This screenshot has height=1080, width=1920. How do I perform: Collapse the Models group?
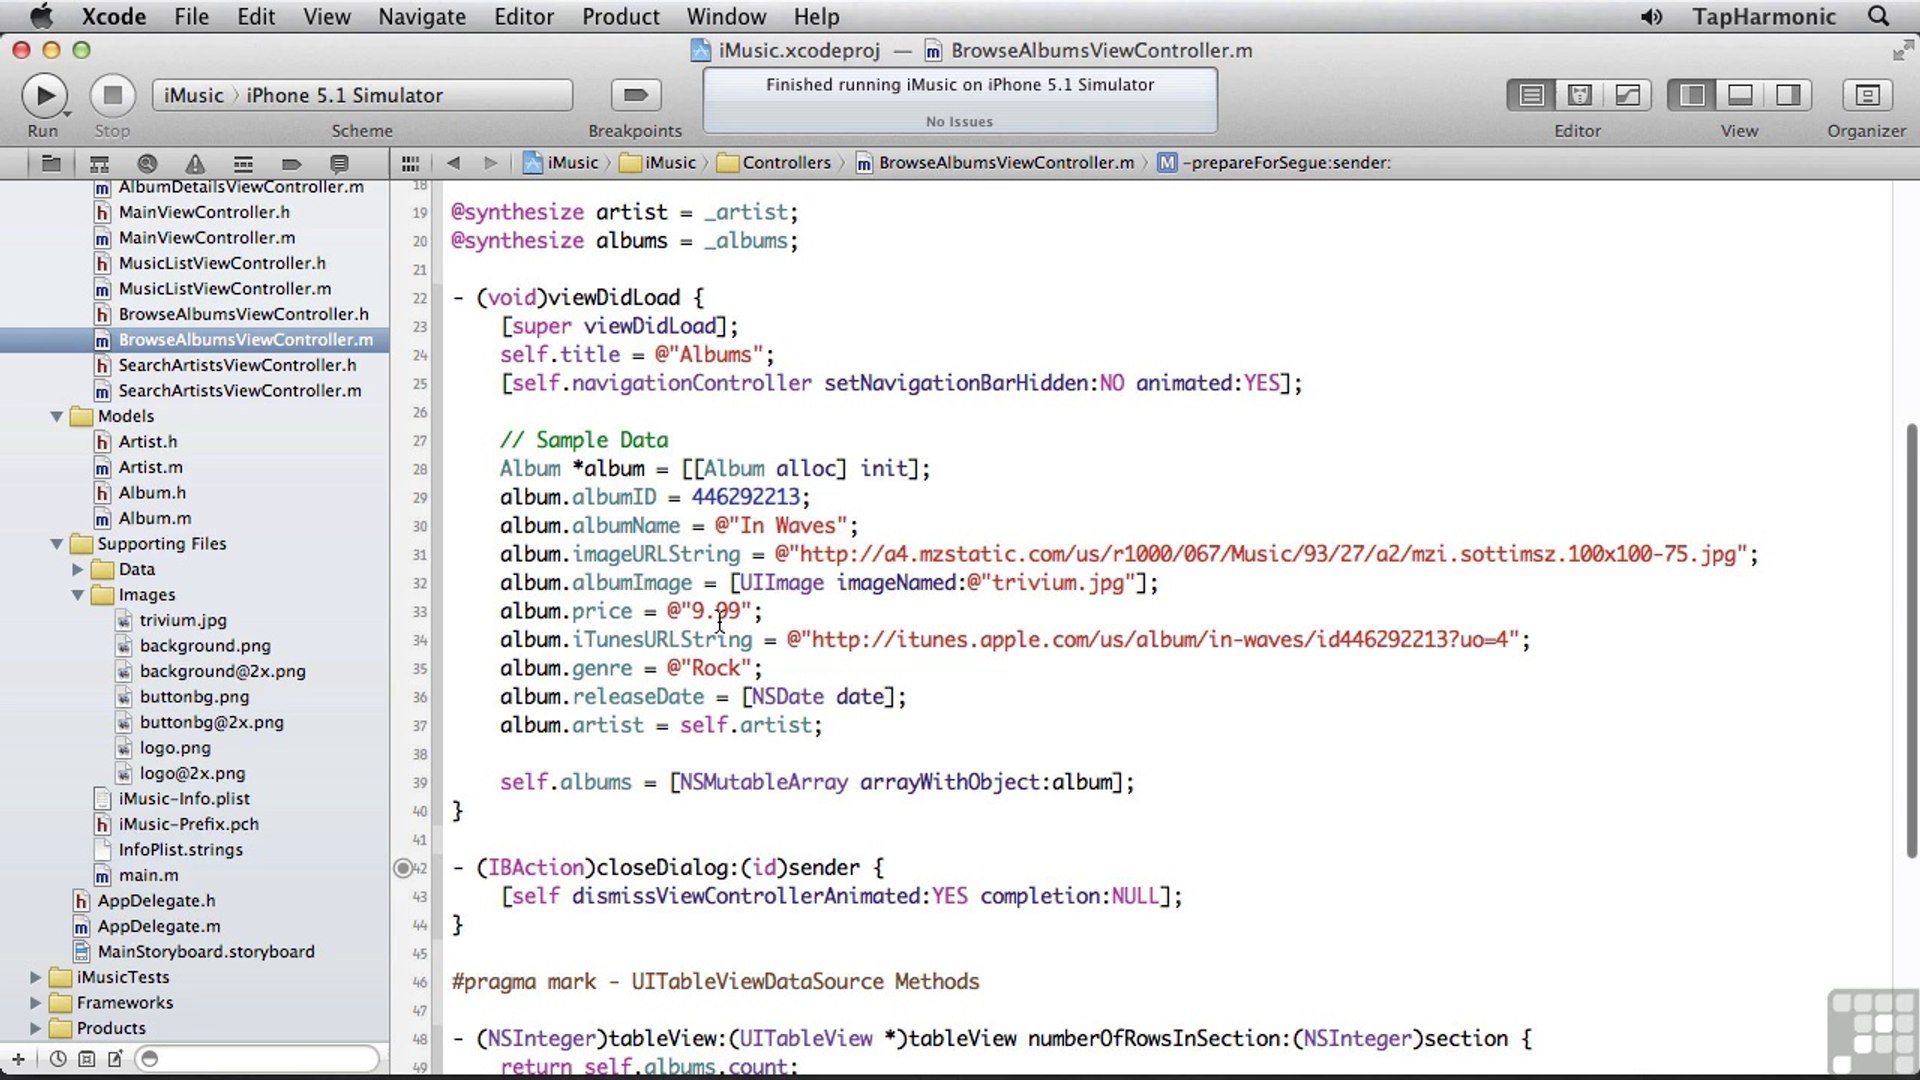tap(57, 417)
